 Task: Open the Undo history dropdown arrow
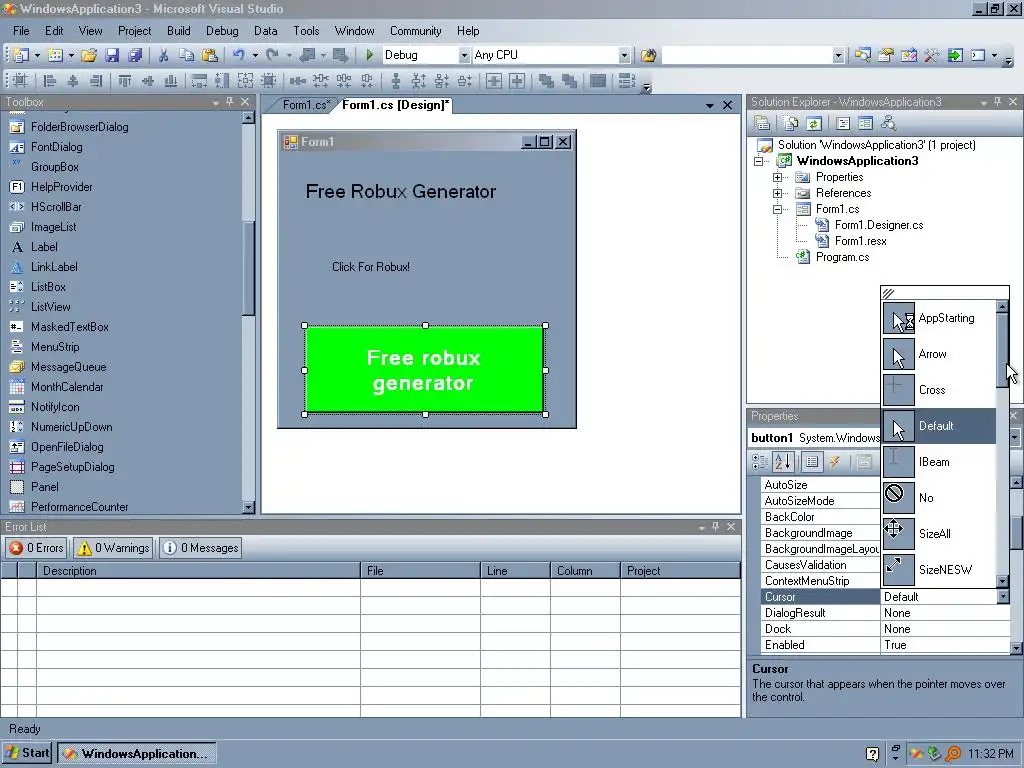255,56
